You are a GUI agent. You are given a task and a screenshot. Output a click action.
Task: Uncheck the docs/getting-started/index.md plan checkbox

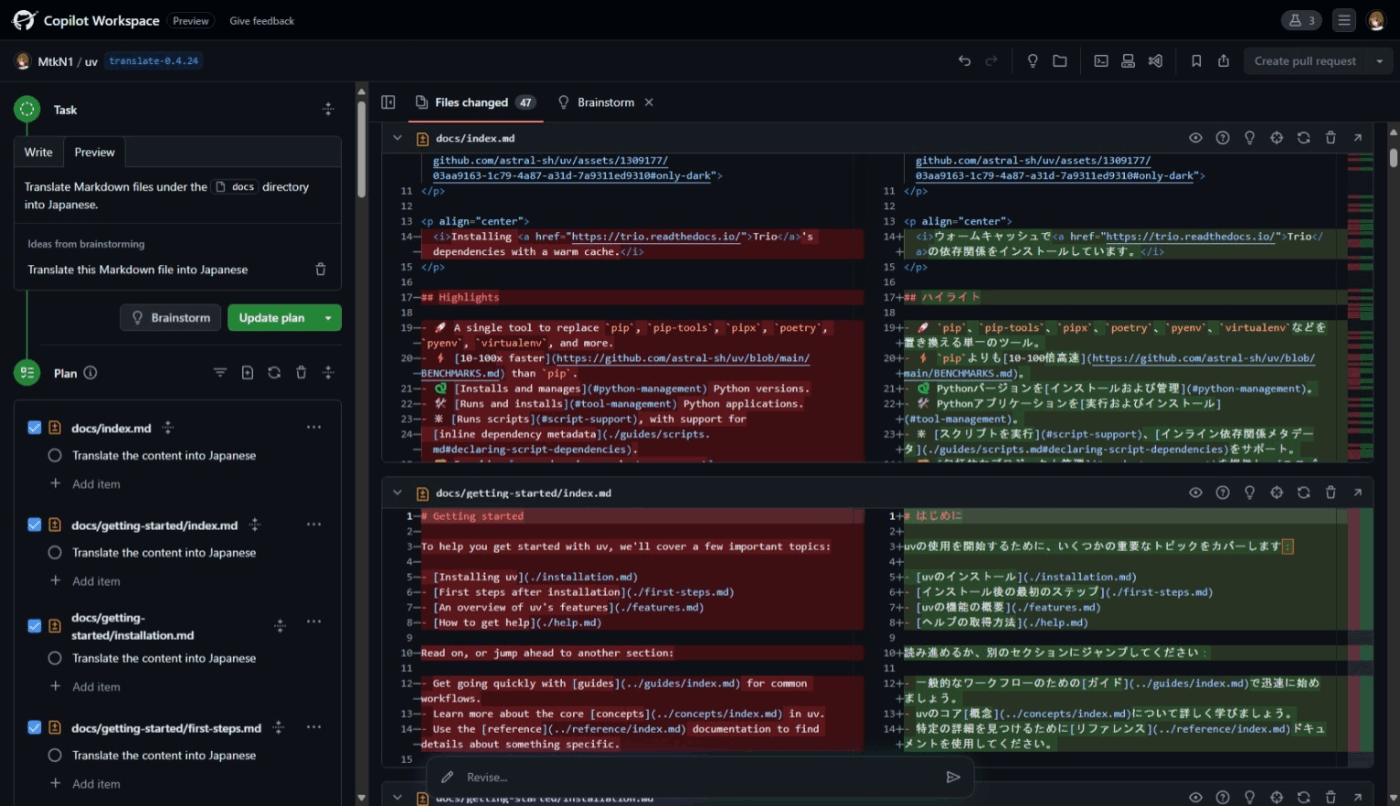click(x=34, y=525)
